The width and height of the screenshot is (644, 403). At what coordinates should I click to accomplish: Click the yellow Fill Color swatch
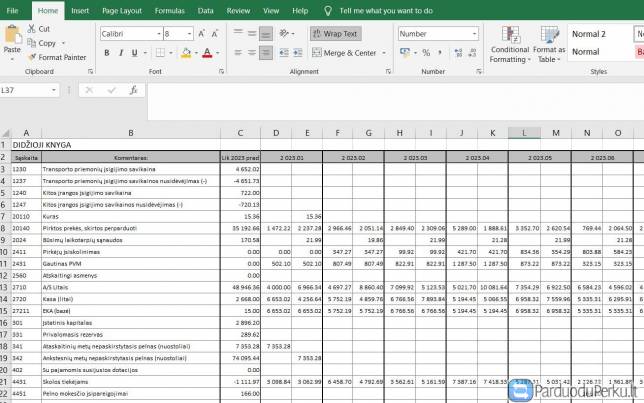pos(186,53)
